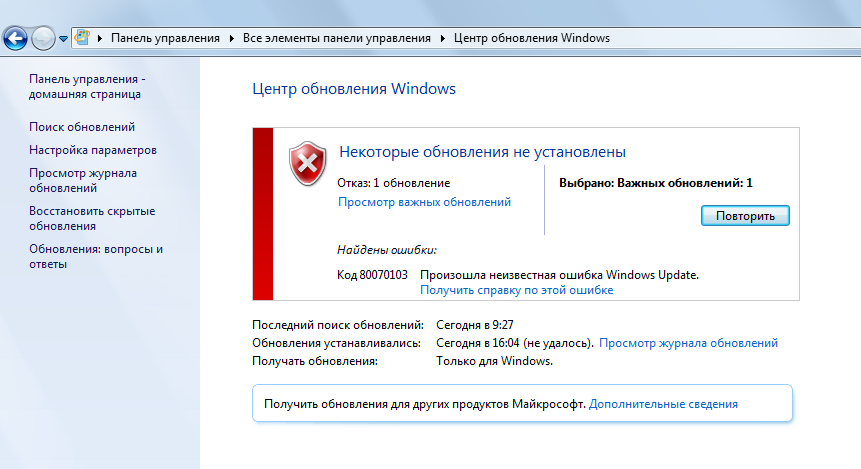Open Панель управления breadcrumb

pyautogui.click(x=165, y=38)
